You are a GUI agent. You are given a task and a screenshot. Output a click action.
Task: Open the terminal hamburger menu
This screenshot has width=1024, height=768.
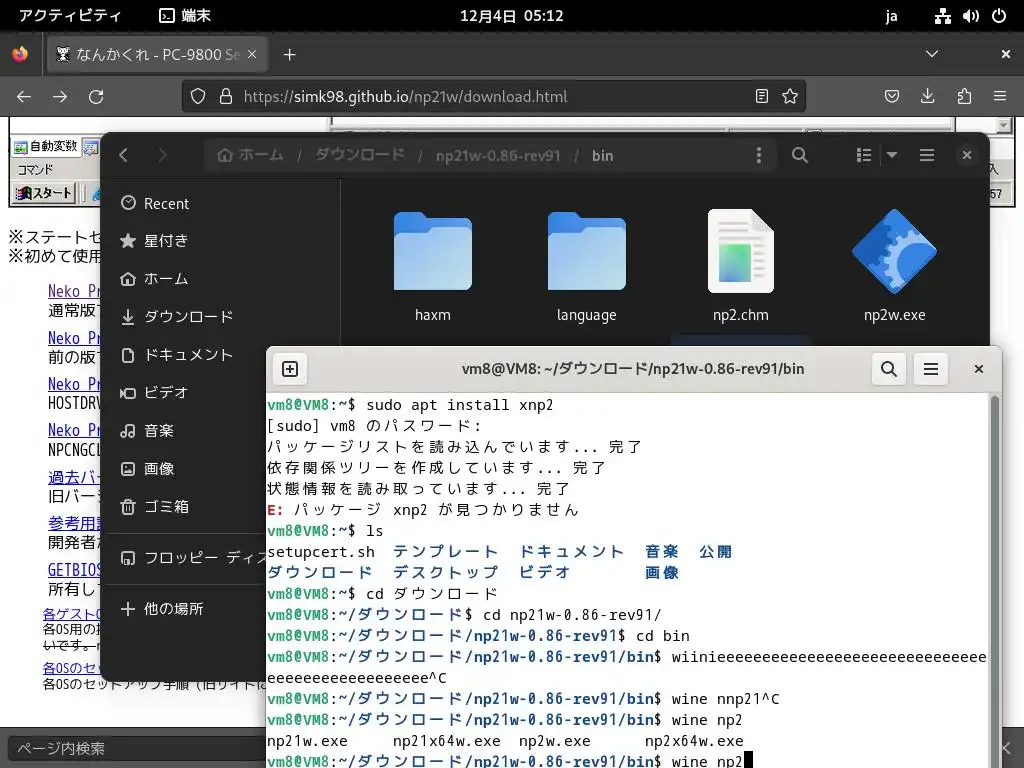931,369
